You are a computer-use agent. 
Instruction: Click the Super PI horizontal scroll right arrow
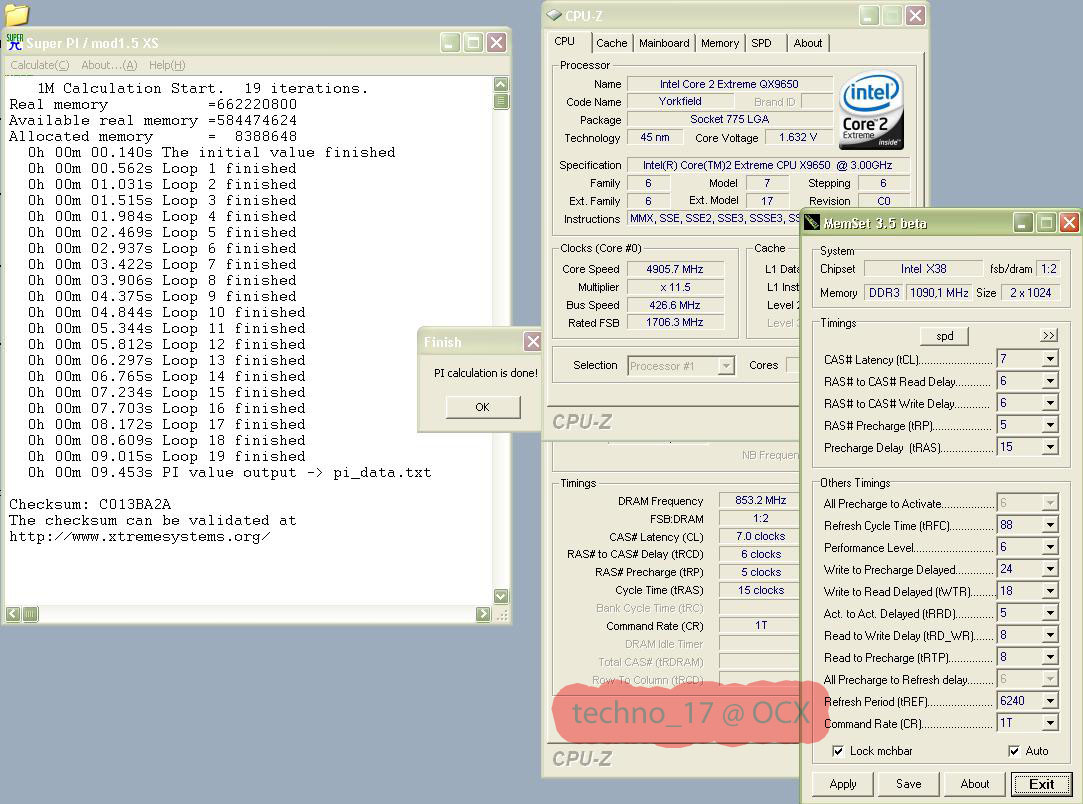[x=483, y=614]
